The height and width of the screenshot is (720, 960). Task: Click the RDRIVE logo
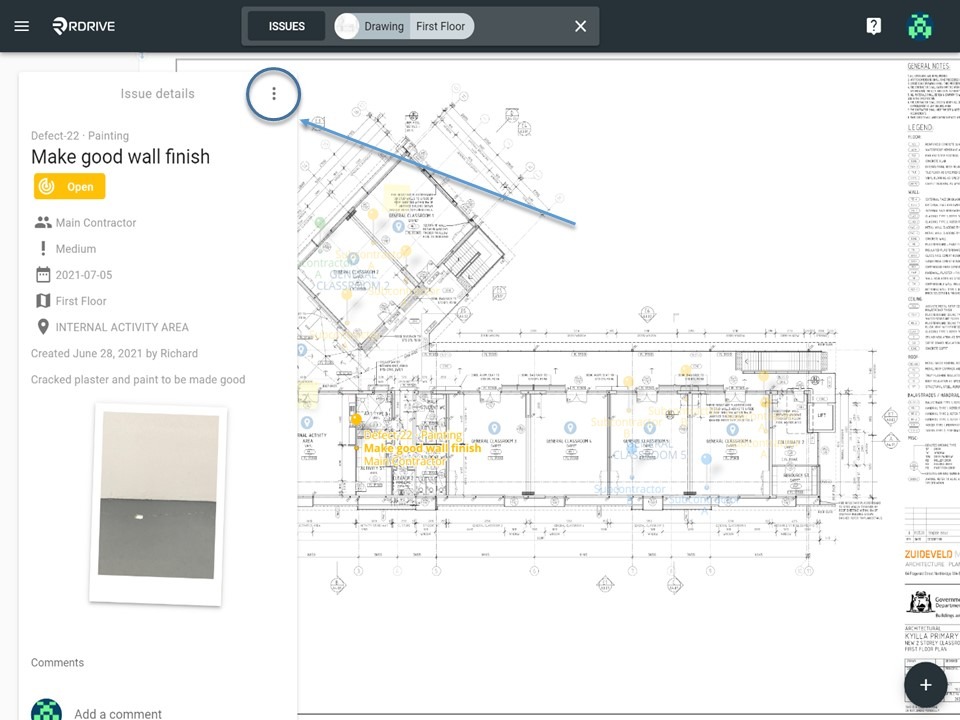click(x=84, y=26)
